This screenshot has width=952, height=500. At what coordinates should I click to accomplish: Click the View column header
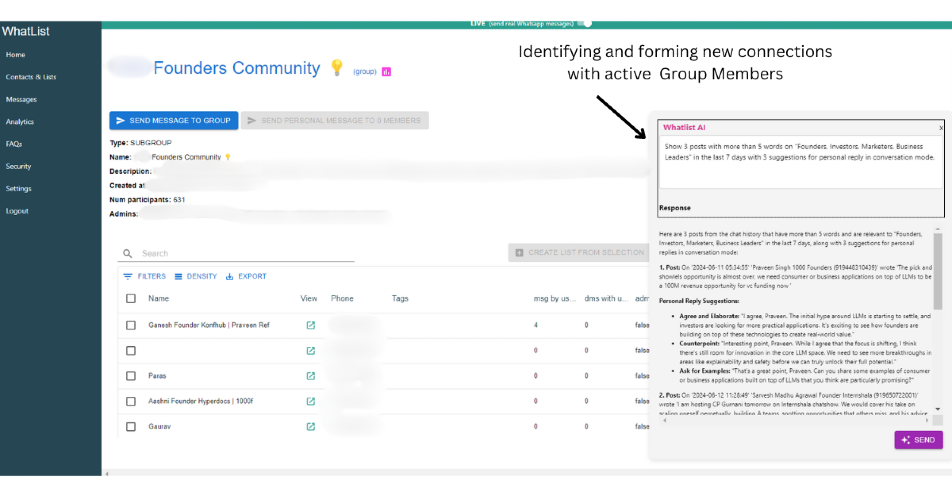coord(308,299)
